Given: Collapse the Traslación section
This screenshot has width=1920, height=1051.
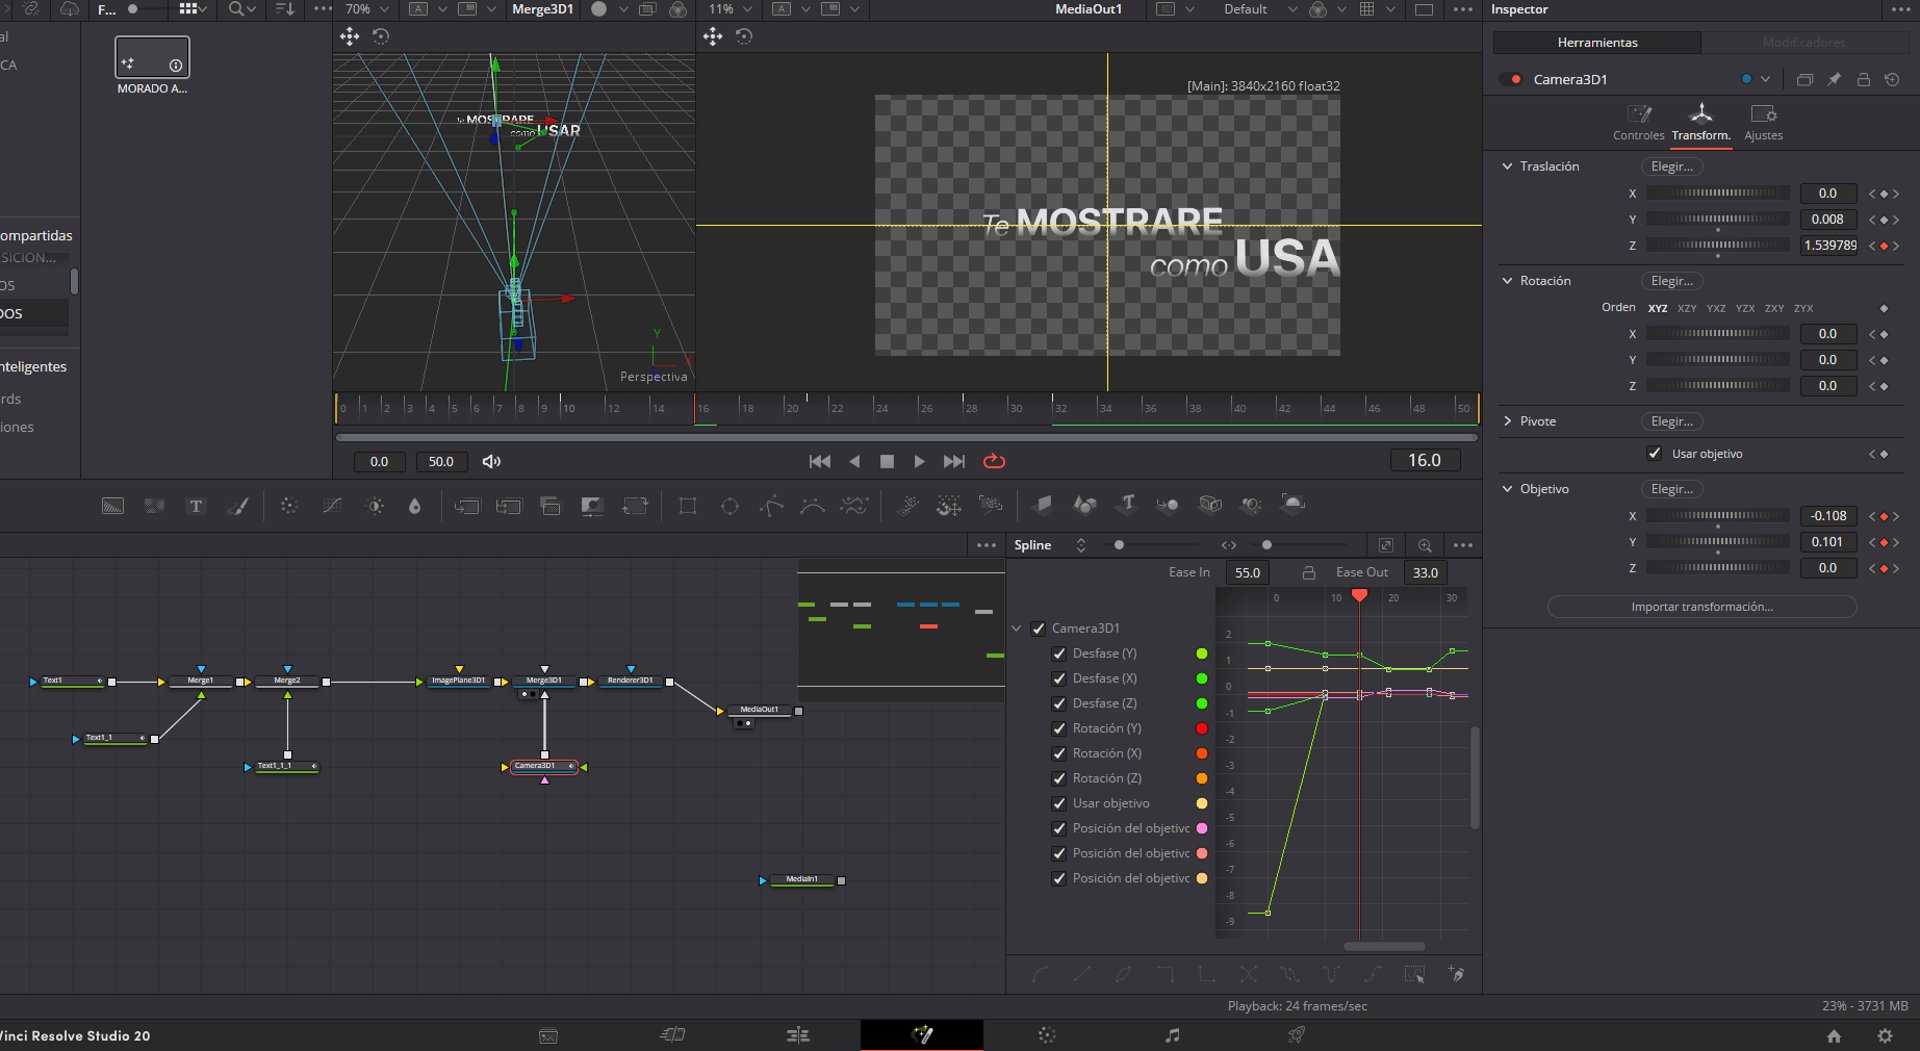Looking at the screenshot, I should click(x=1507, y=167).
